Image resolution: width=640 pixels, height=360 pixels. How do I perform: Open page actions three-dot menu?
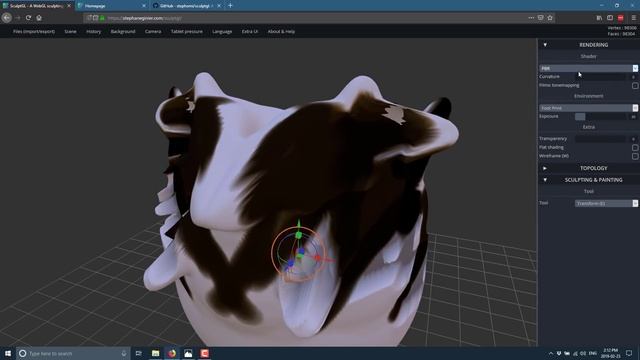tap(531, 18)
